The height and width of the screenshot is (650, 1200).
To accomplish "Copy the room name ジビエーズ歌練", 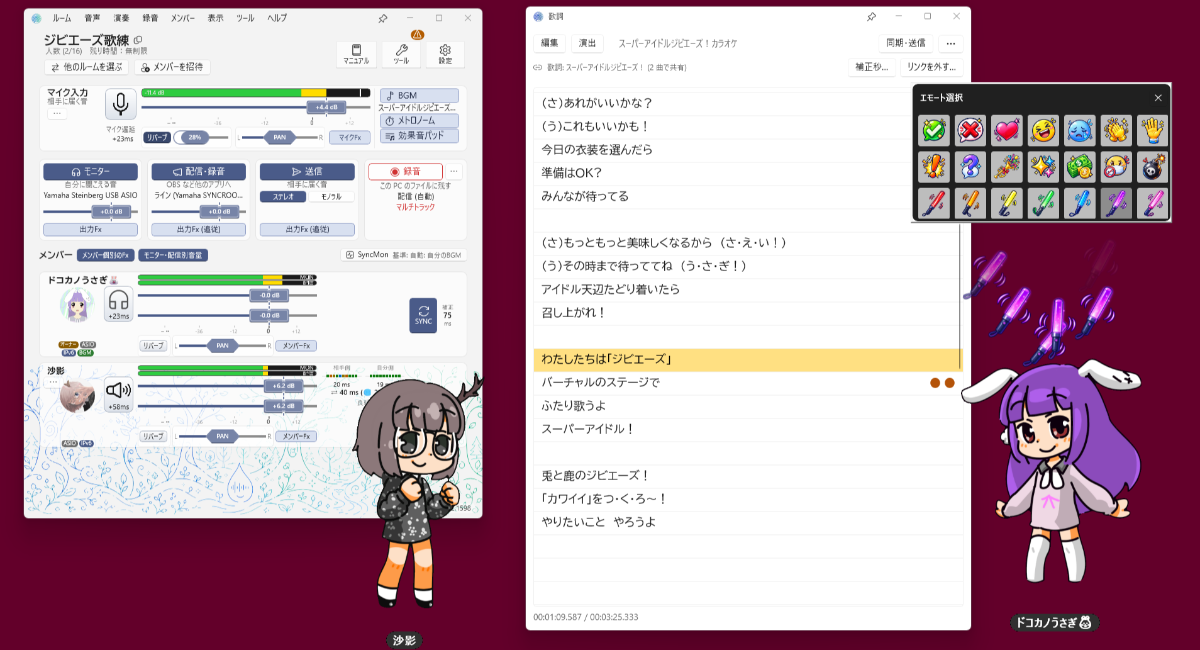I will coord(138,40).
